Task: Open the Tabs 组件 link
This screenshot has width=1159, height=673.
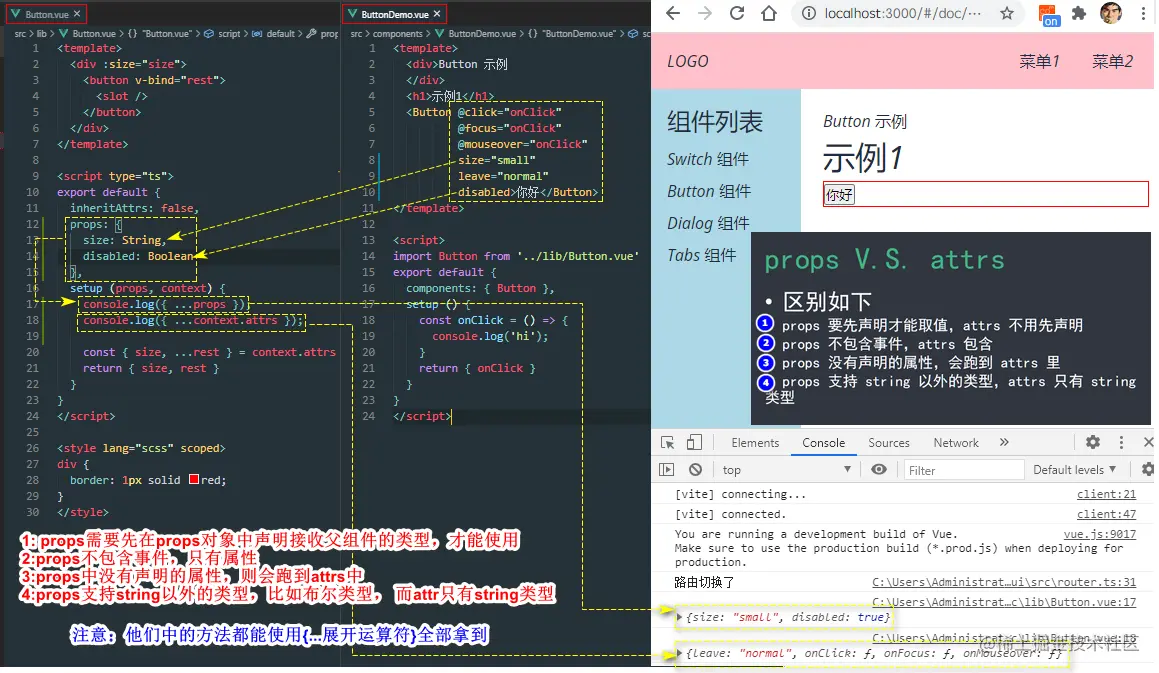Action: pos(701,255)
